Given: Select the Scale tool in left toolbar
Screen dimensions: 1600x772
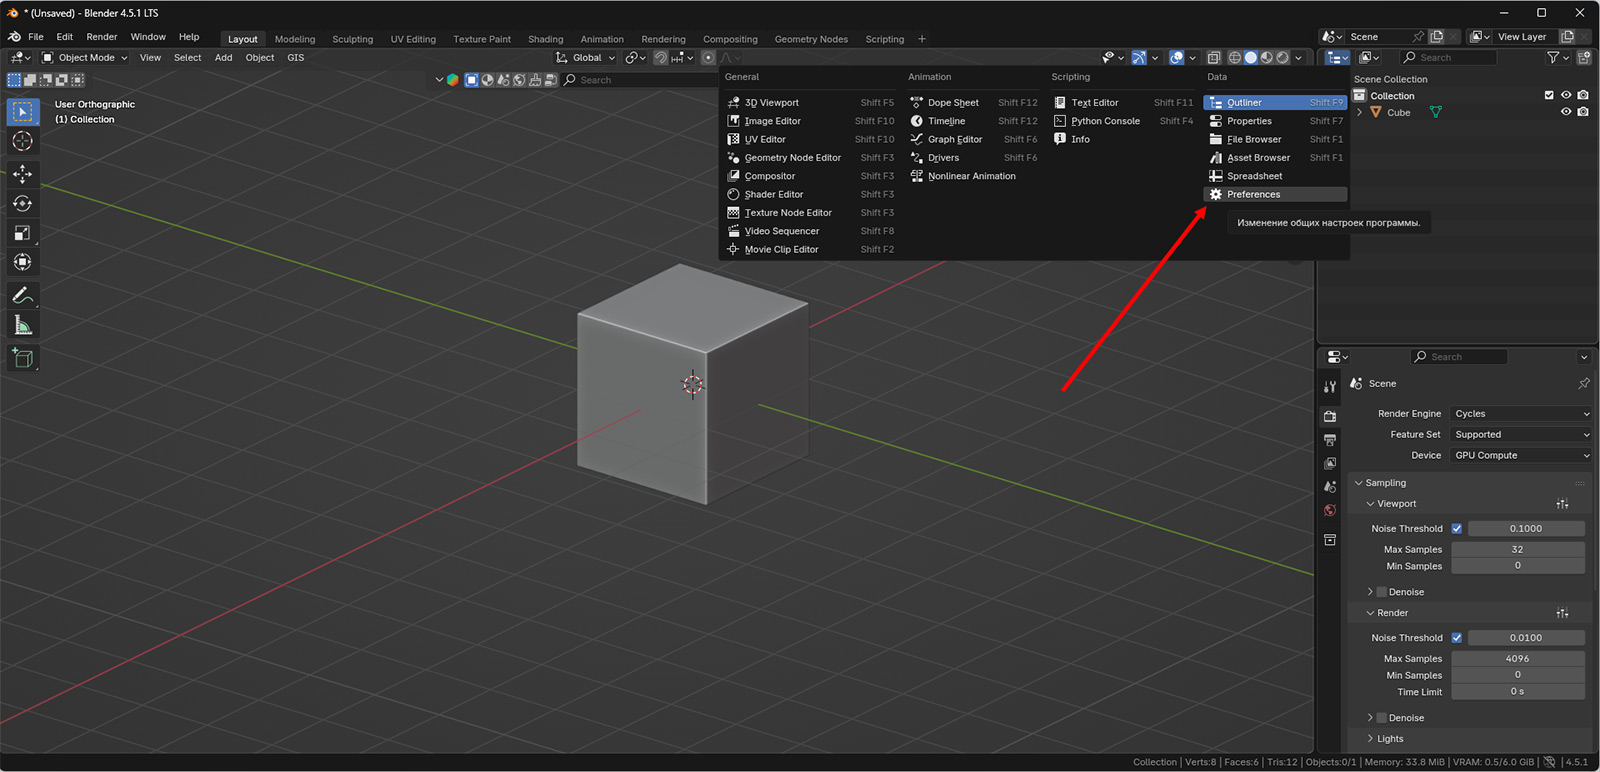Looking at the screenshot, I should [x=22, y=233].
